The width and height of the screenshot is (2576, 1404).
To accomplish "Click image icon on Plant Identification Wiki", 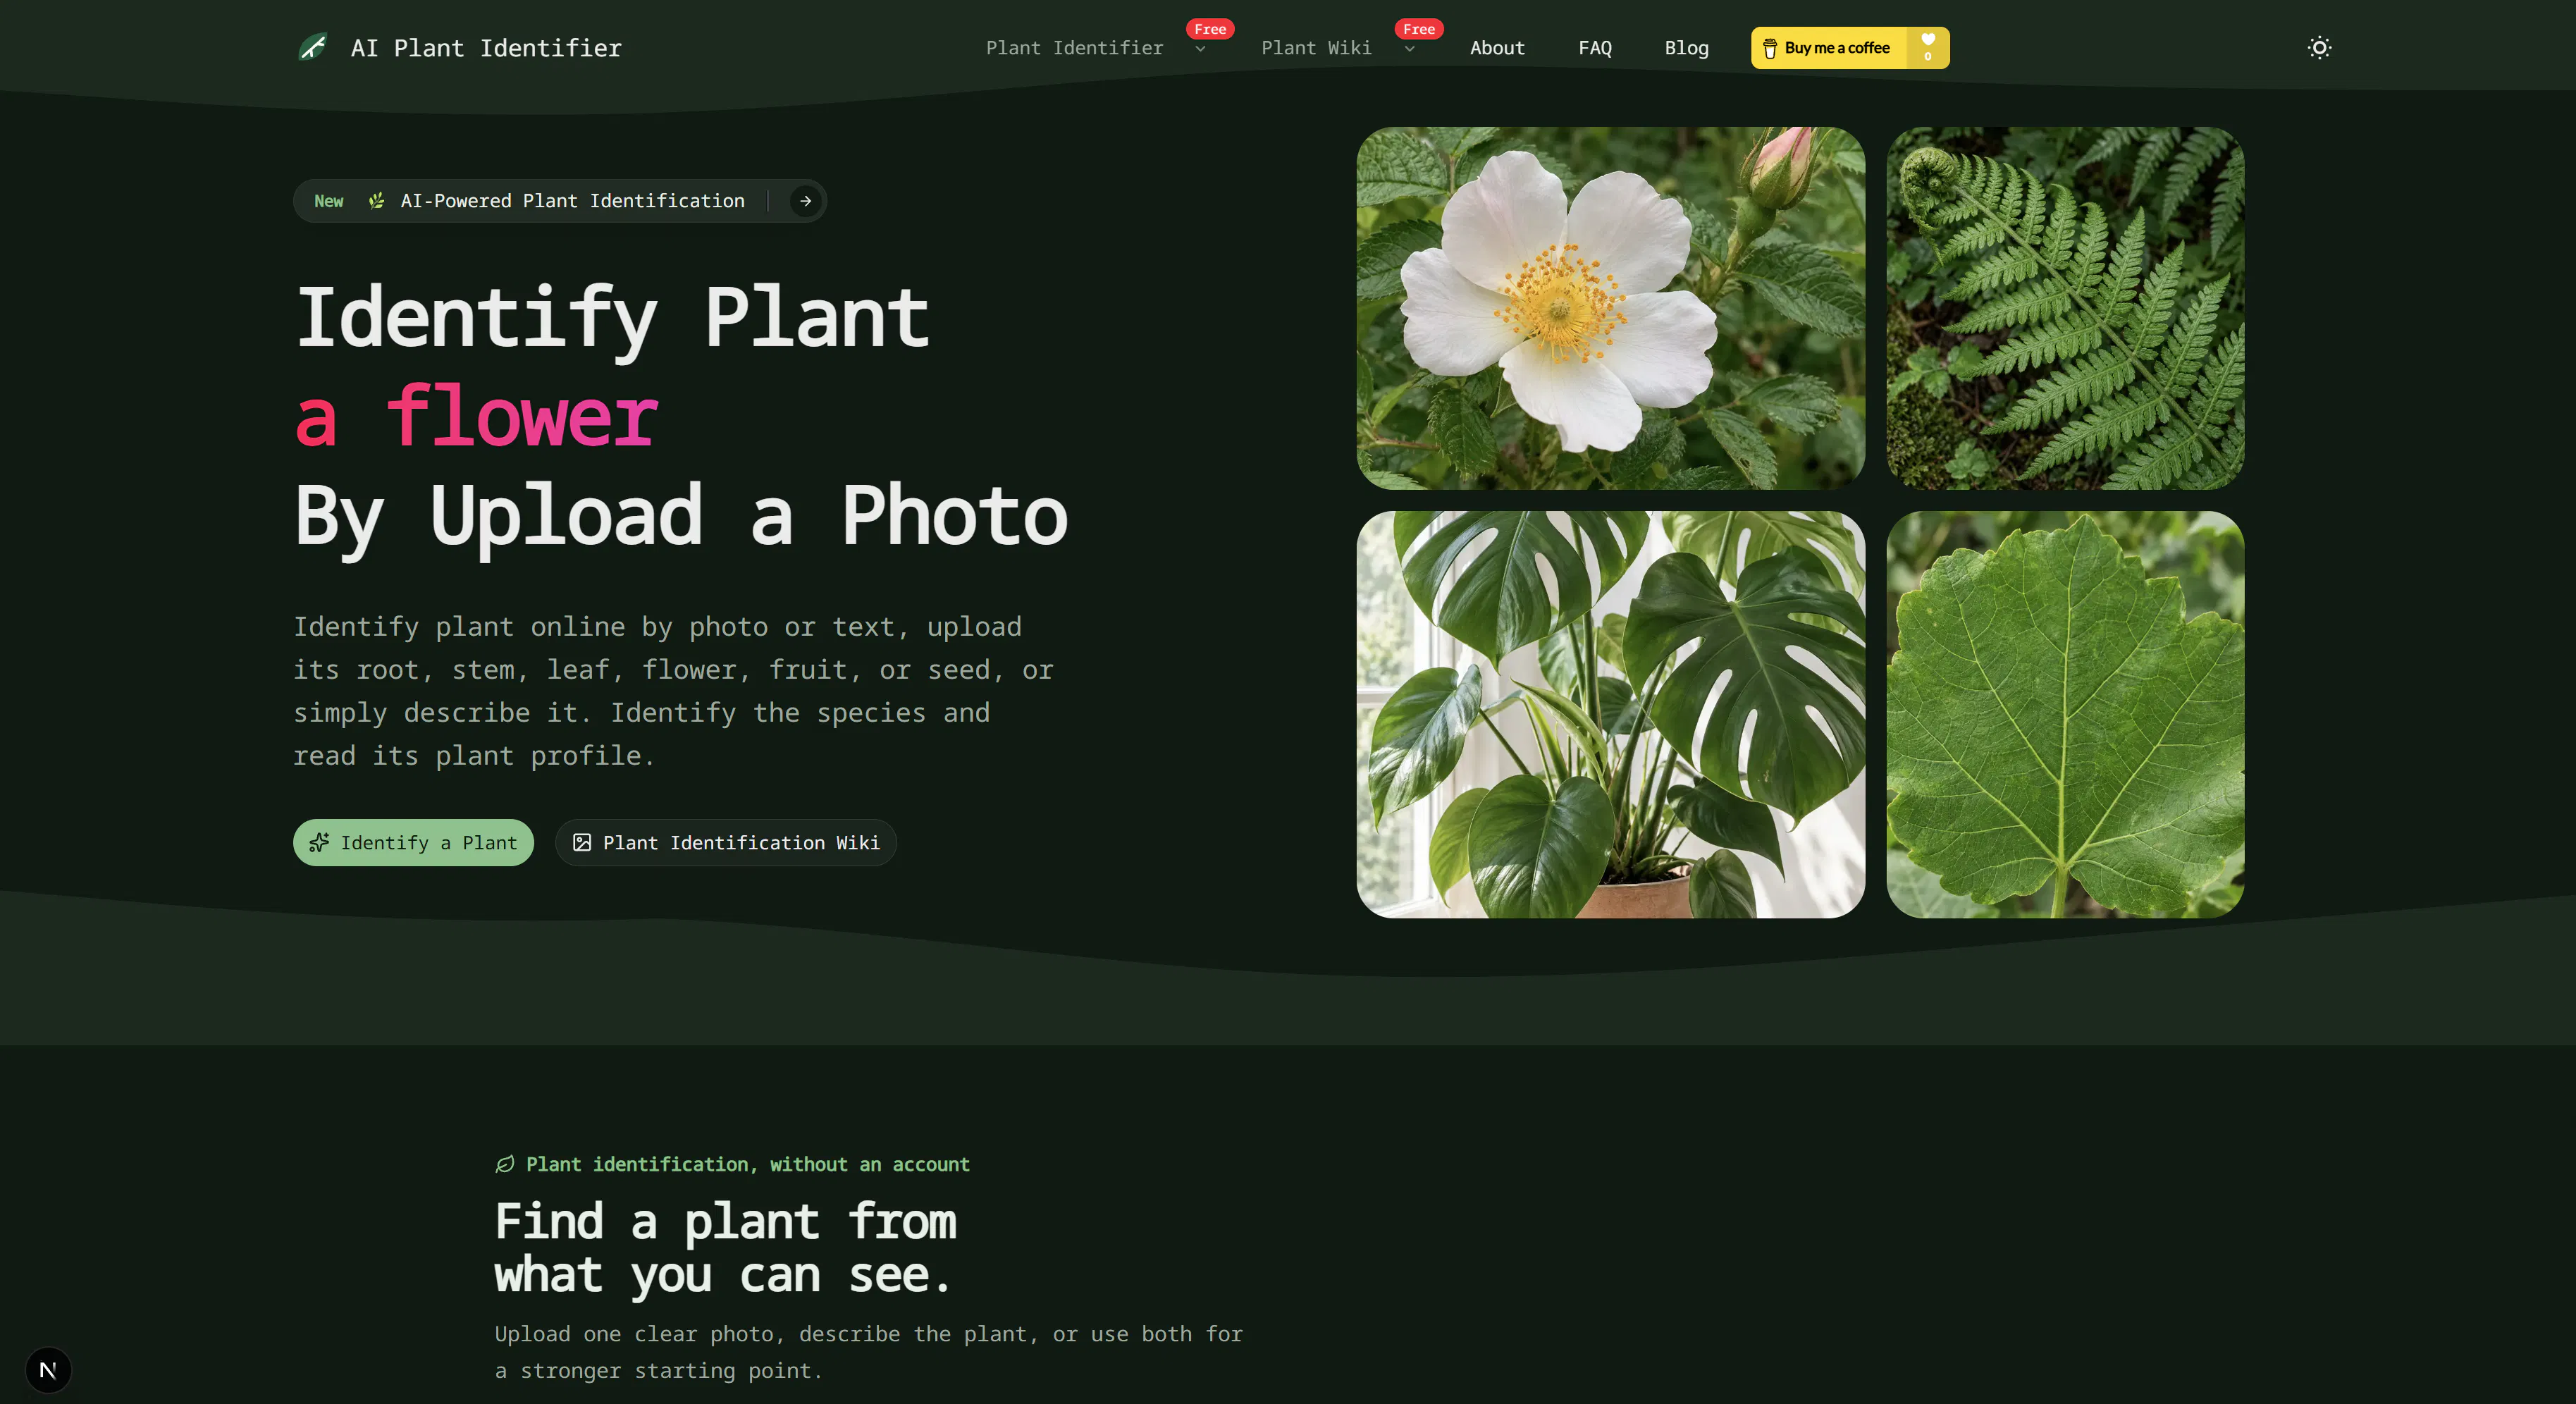I will point(582,842).
